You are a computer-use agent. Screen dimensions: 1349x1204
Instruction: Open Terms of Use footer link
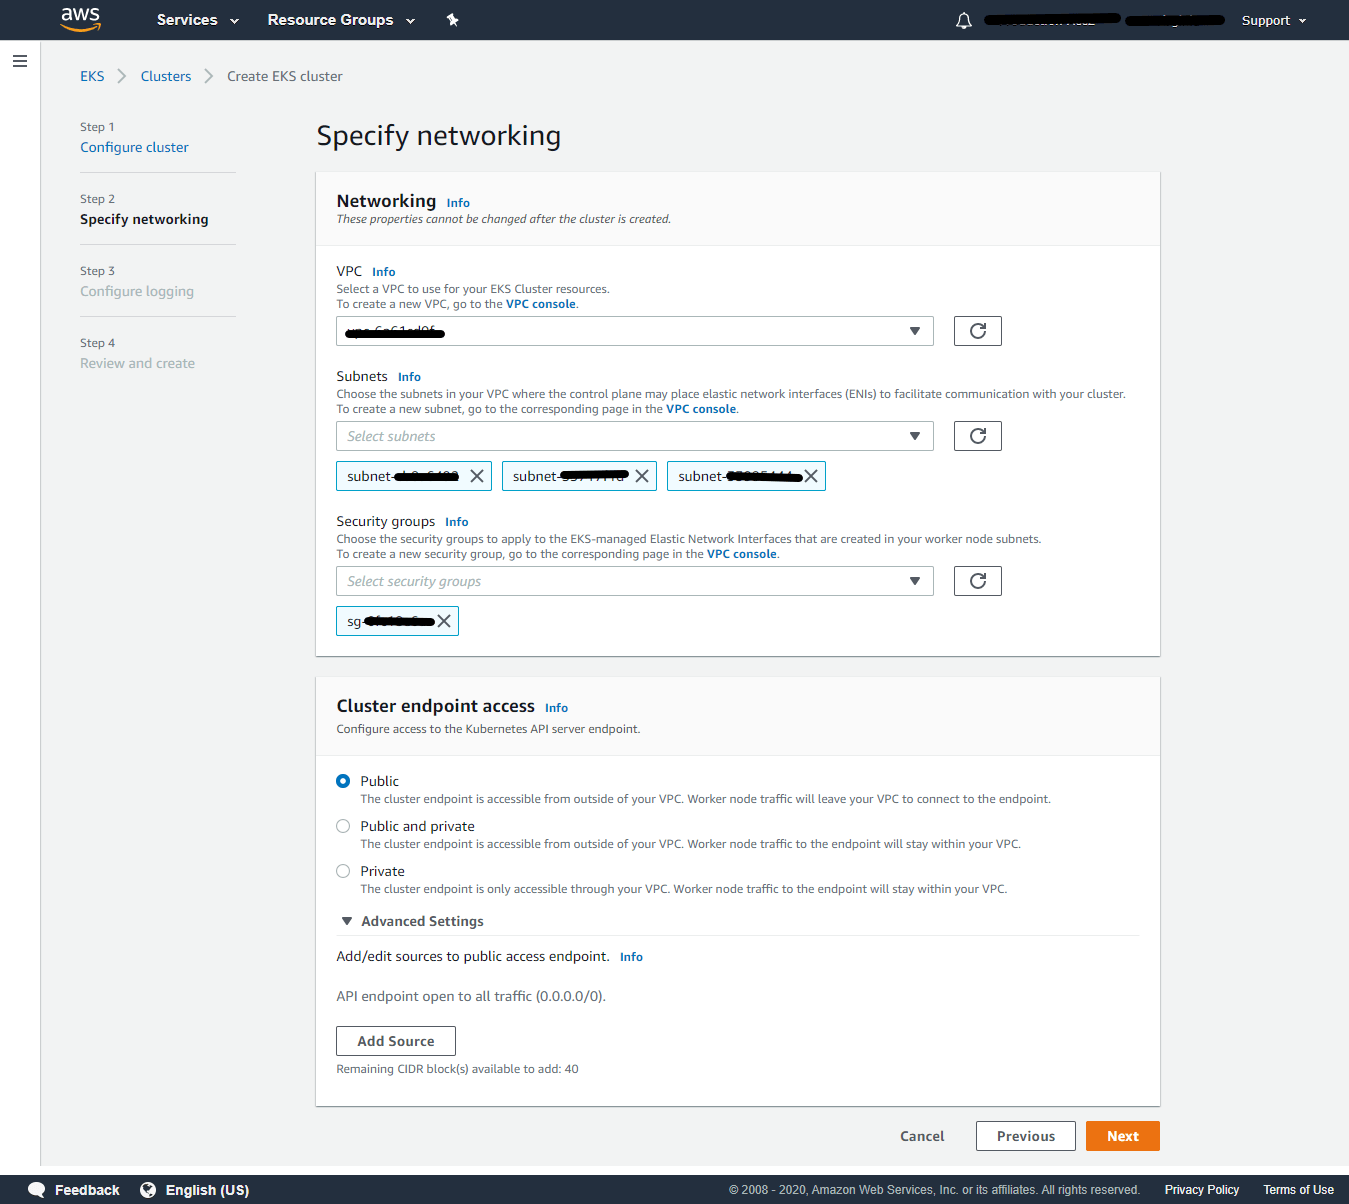(x=1298, y=1190)
